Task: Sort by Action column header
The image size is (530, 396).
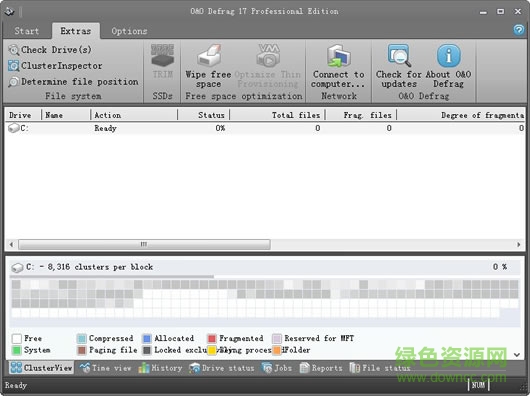Action: pyautogui.click(x=134, y=115)
